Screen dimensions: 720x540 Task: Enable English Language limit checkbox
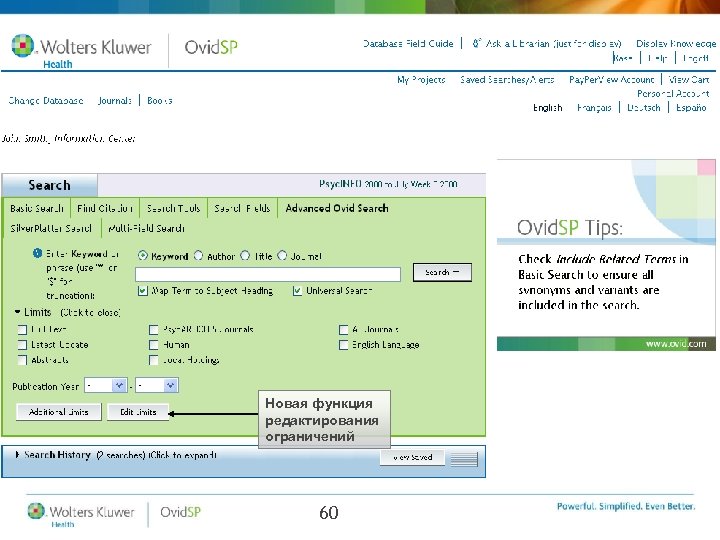pos(343,345)
